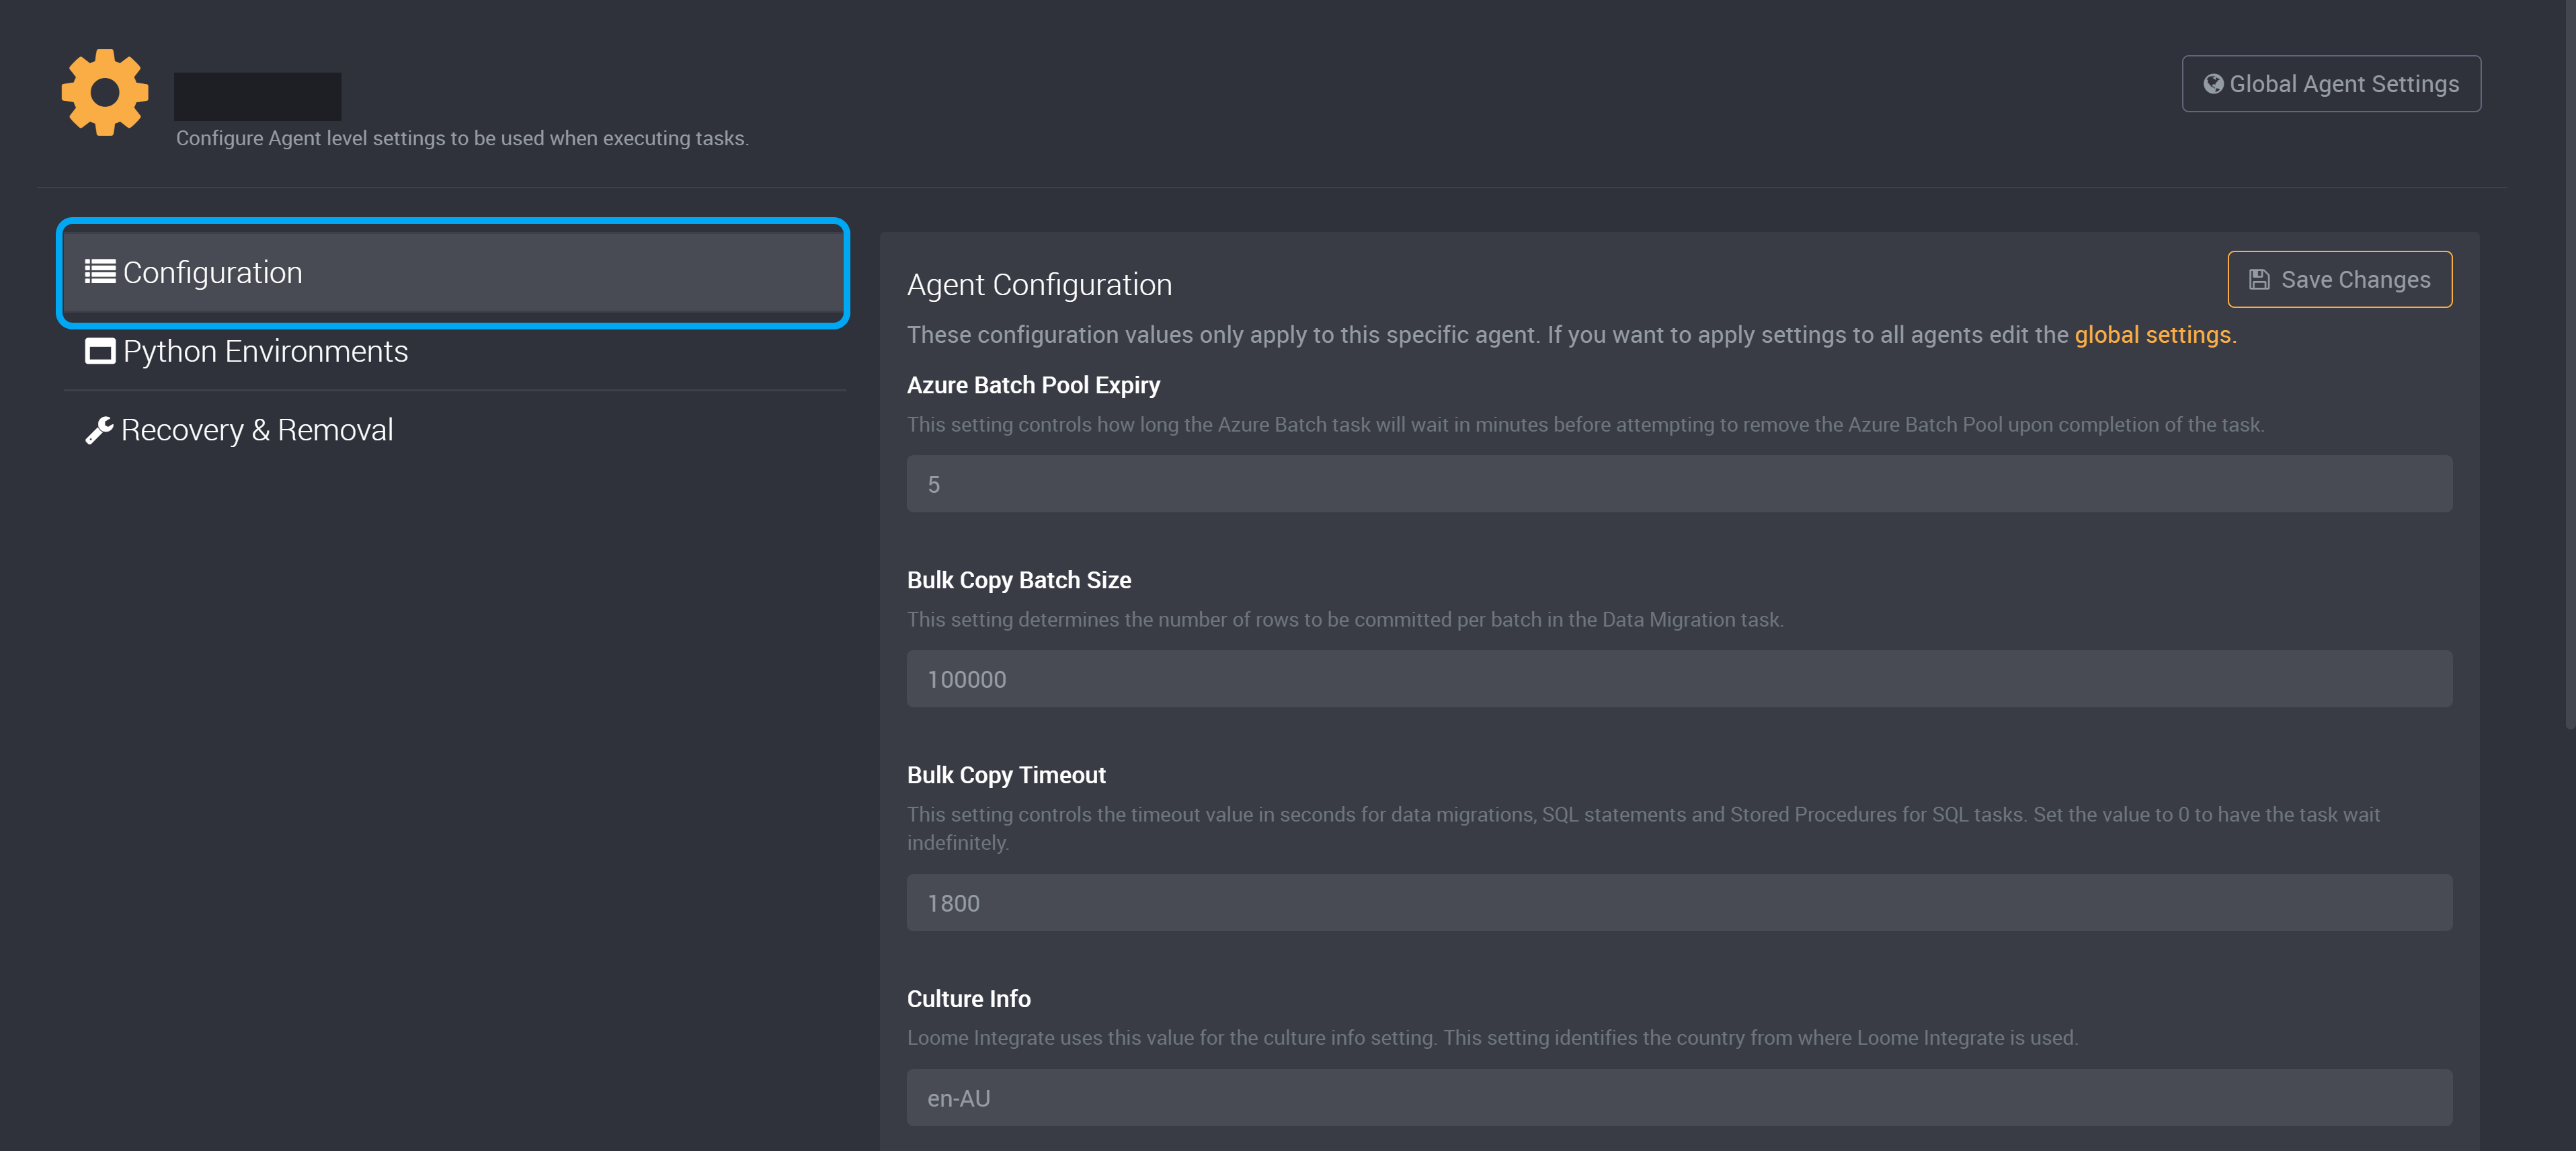Click the 'remove the Azure Batch Pool' description

[1585, 425]
